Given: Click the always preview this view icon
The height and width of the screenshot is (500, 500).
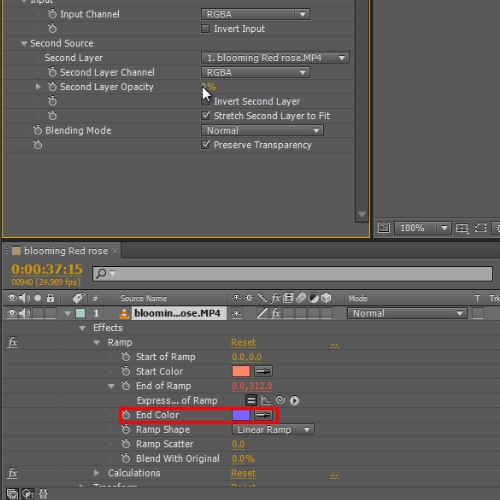Looking at the screenshot, I should point(383,228).
